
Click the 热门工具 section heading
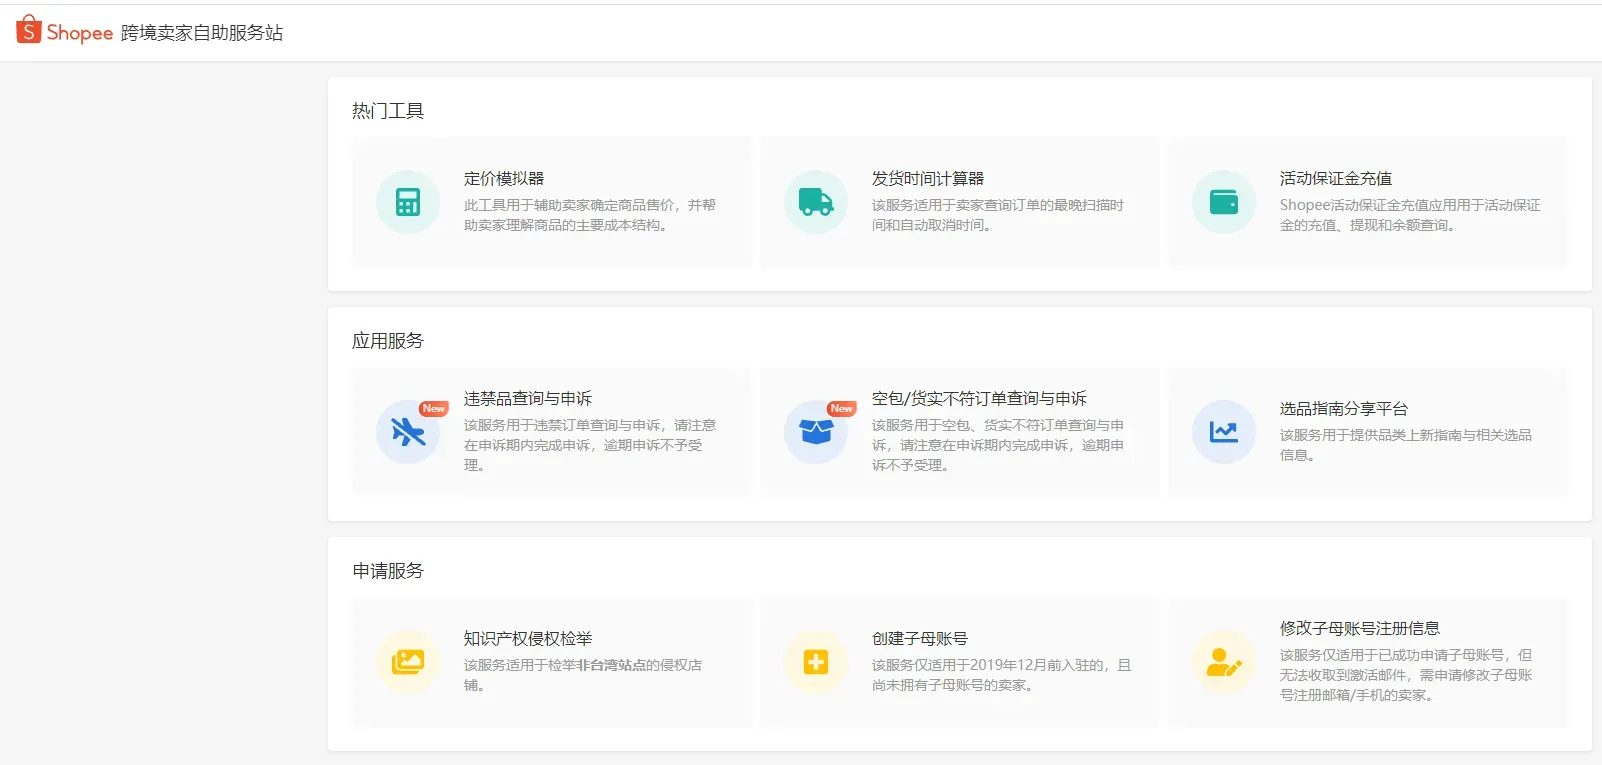tap(388, 111)
